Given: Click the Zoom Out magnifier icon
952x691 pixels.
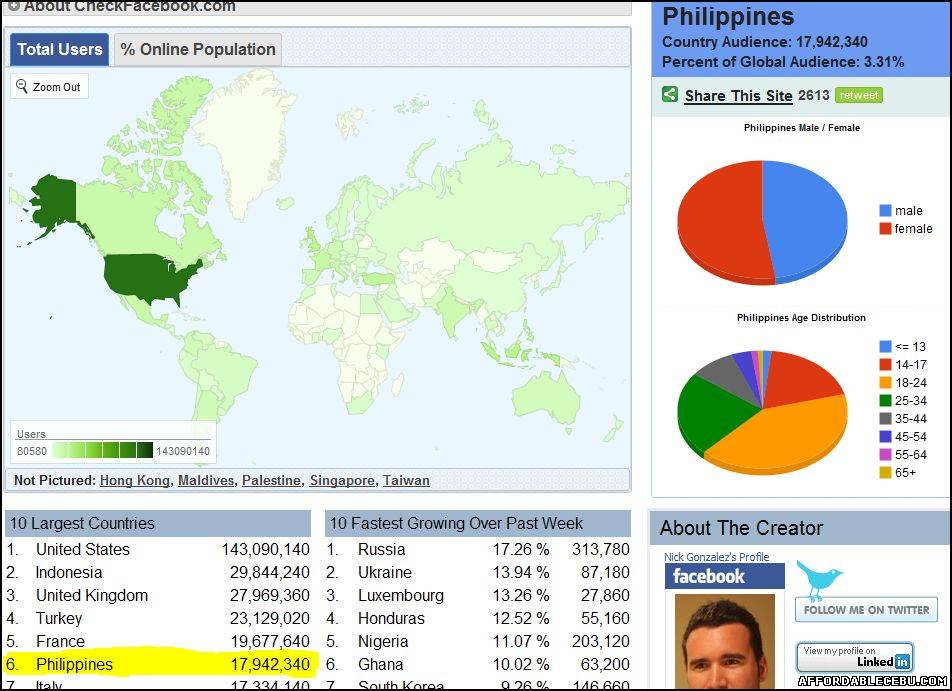Looking at the screenshot, I should point(22,86).
